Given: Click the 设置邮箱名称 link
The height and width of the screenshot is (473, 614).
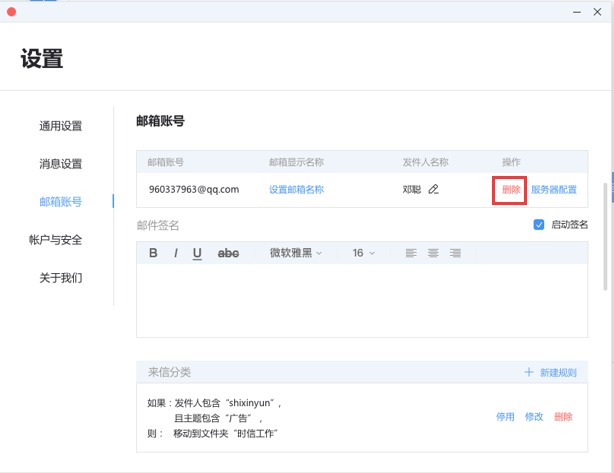Looking at the screenshot, I should click(296, 190).
